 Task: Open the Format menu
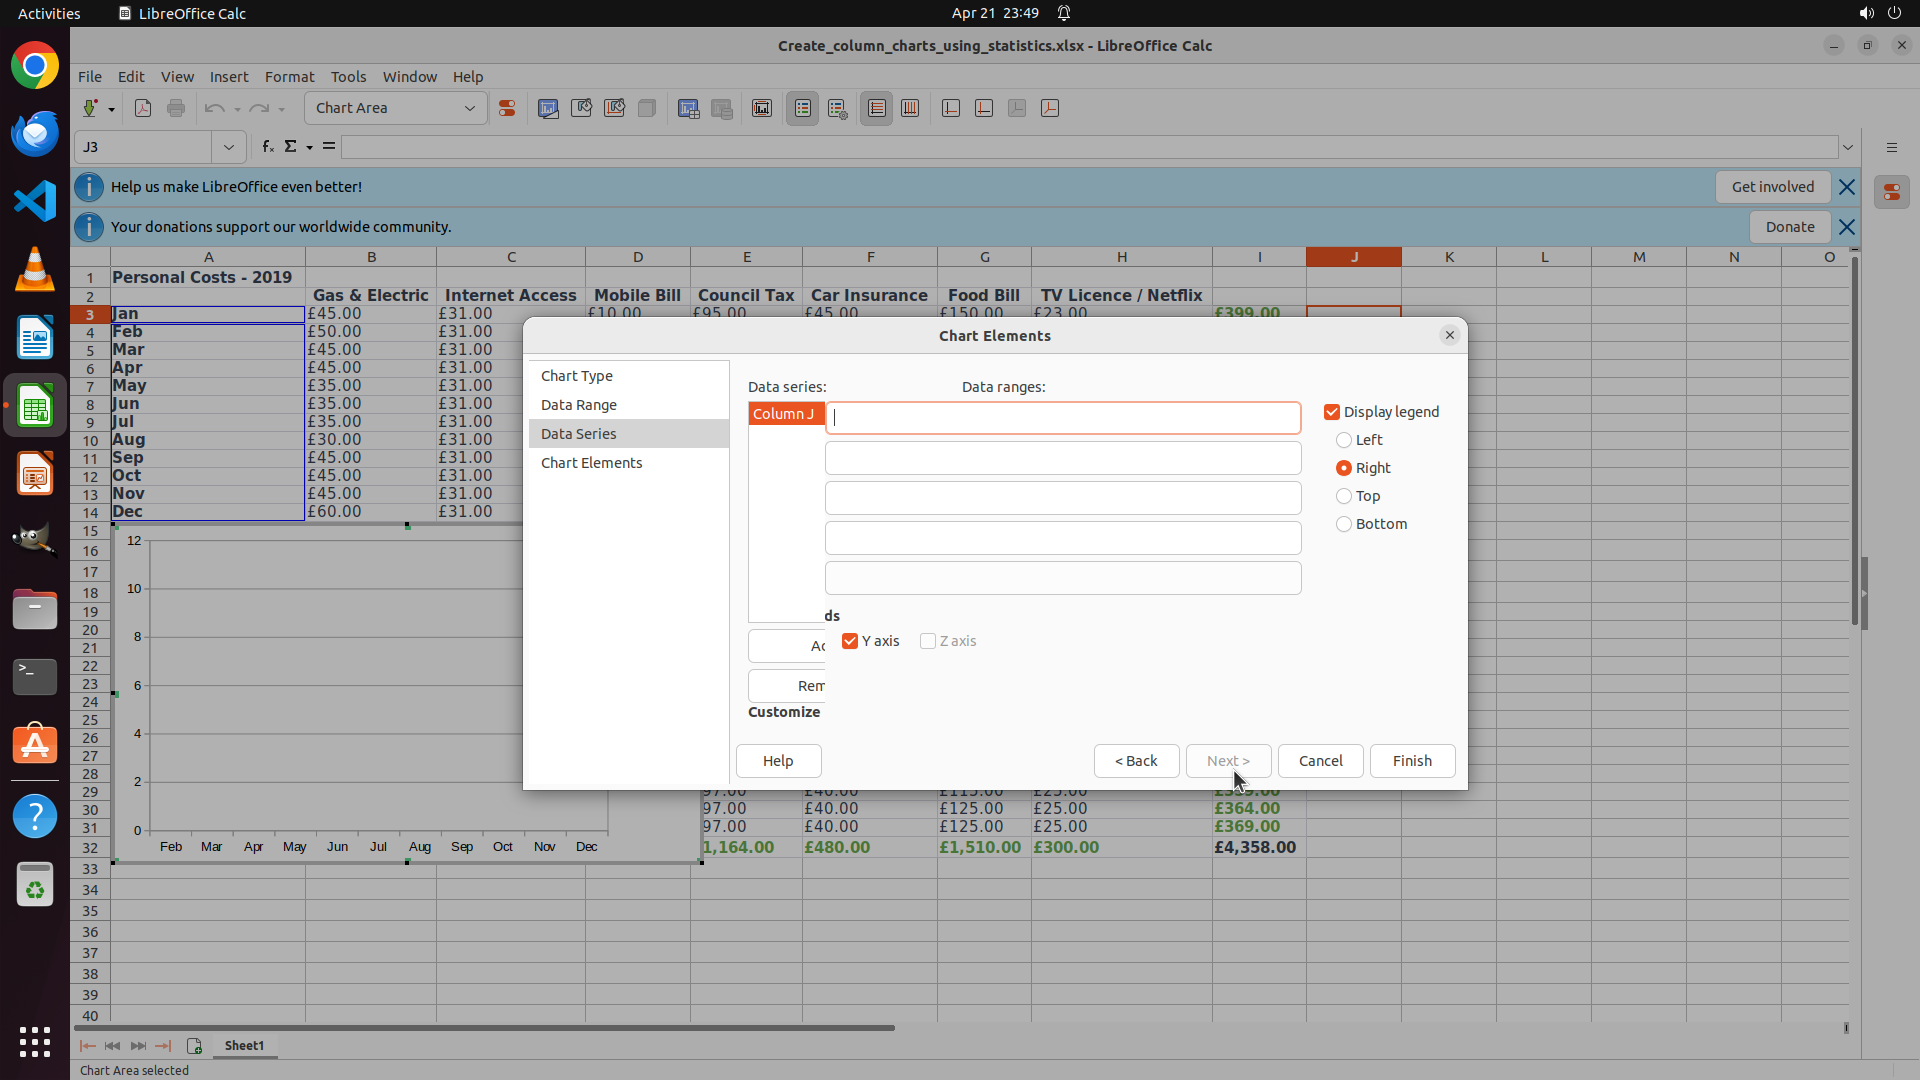(x=289, y=77)
